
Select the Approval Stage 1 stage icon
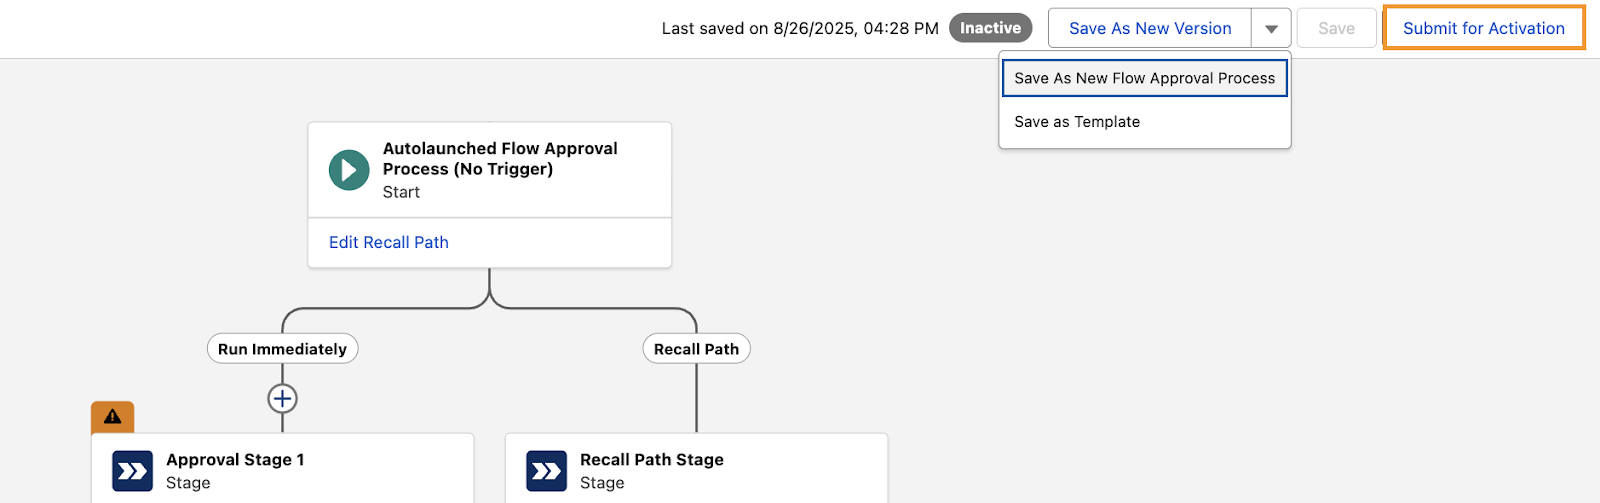pos(132,471)
